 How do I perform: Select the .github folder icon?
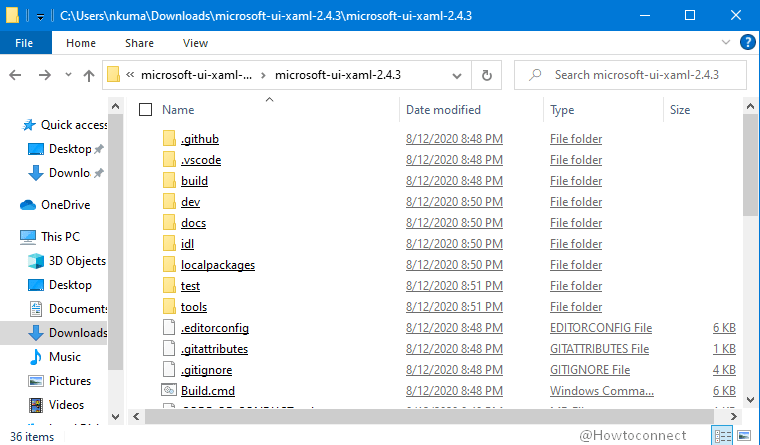[169, 139]
